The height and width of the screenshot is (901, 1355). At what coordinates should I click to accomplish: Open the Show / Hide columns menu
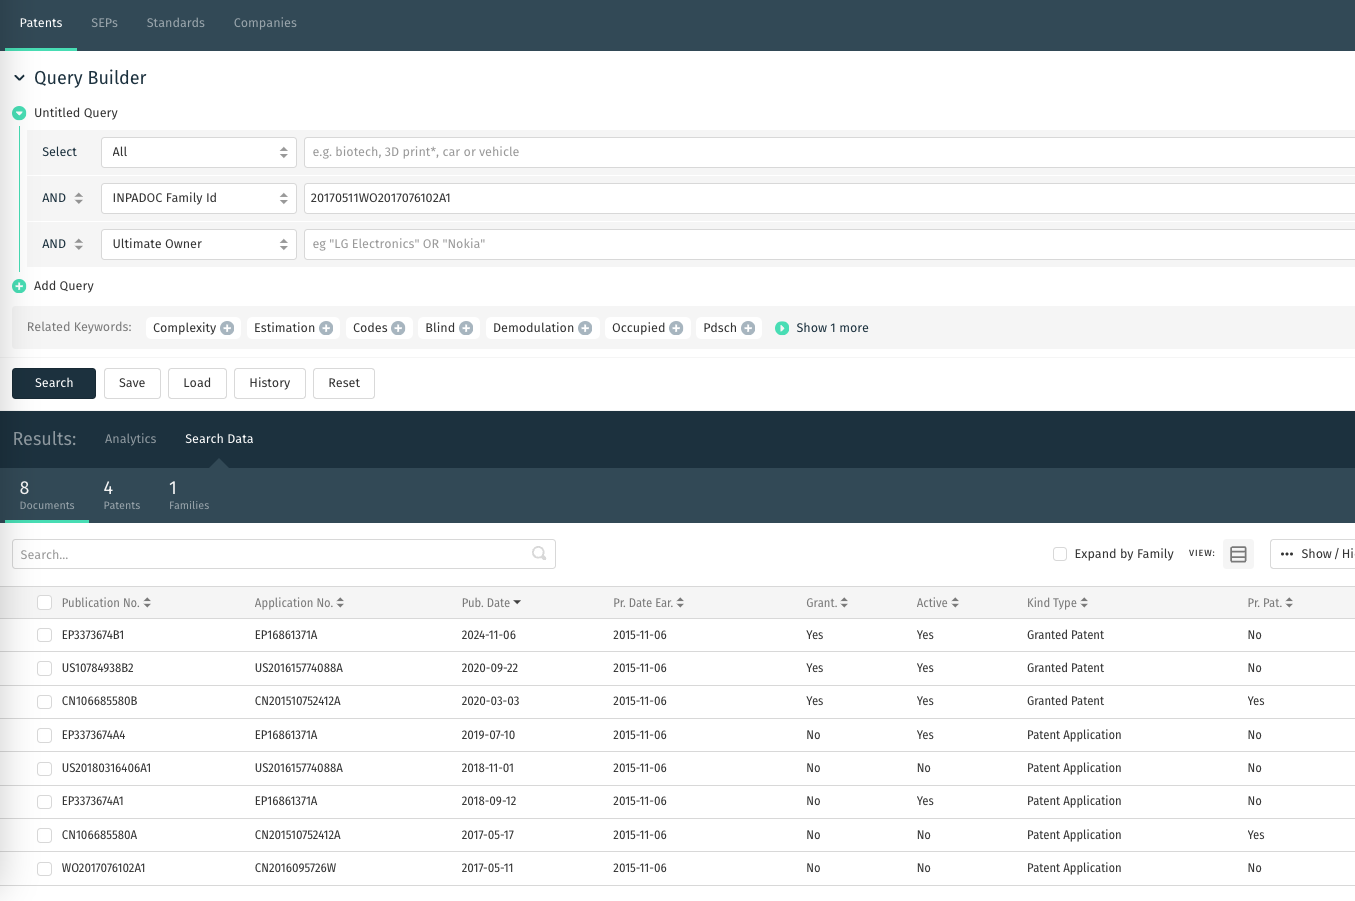click(x=1313, y=554)
